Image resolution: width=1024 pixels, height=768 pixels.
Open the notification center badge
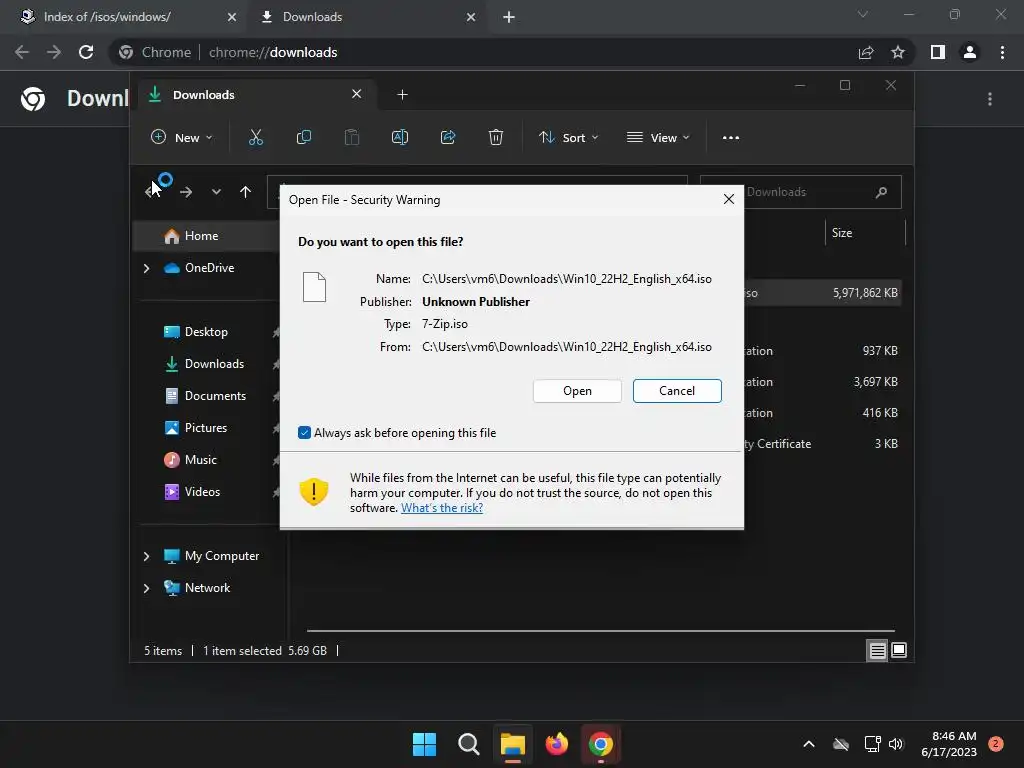(995, 744)
